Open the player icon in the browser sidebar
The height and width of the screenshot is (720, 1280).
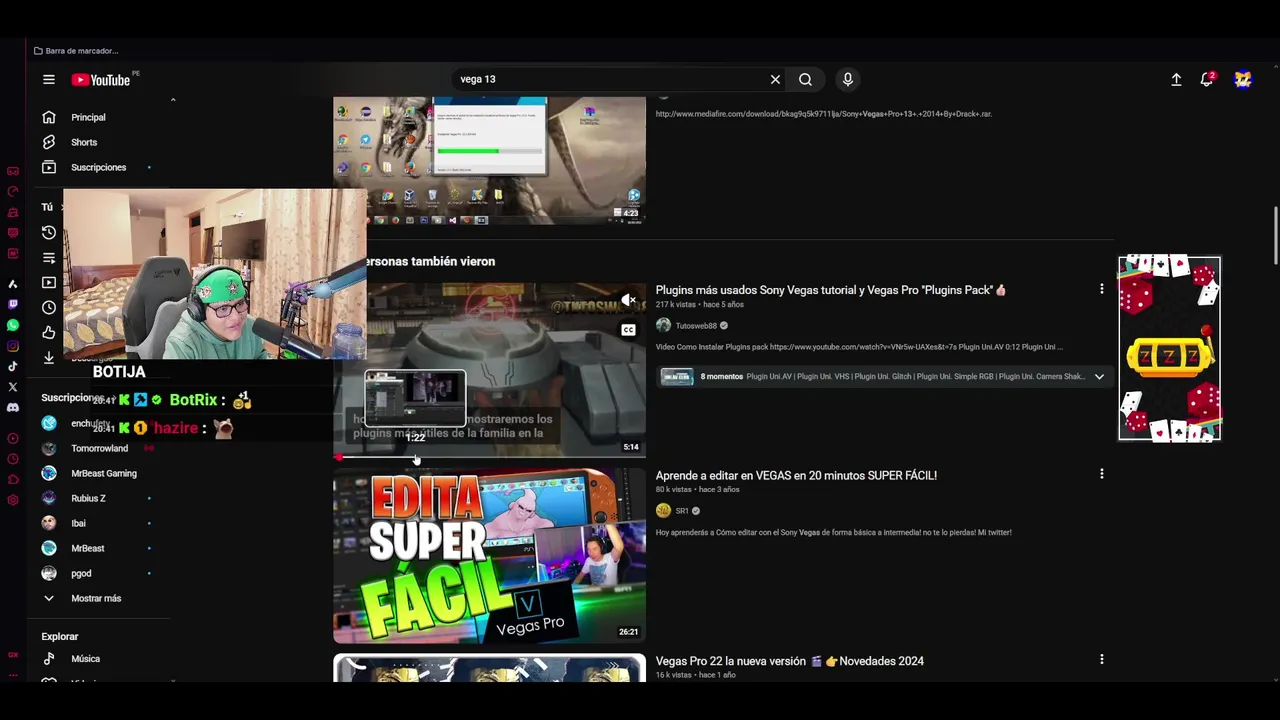[x=13, y=438]
